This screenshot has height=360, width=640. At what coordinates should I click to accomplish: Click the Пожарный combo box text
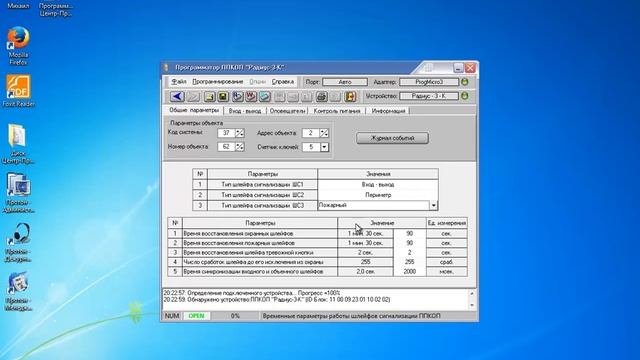click(374, 205)
